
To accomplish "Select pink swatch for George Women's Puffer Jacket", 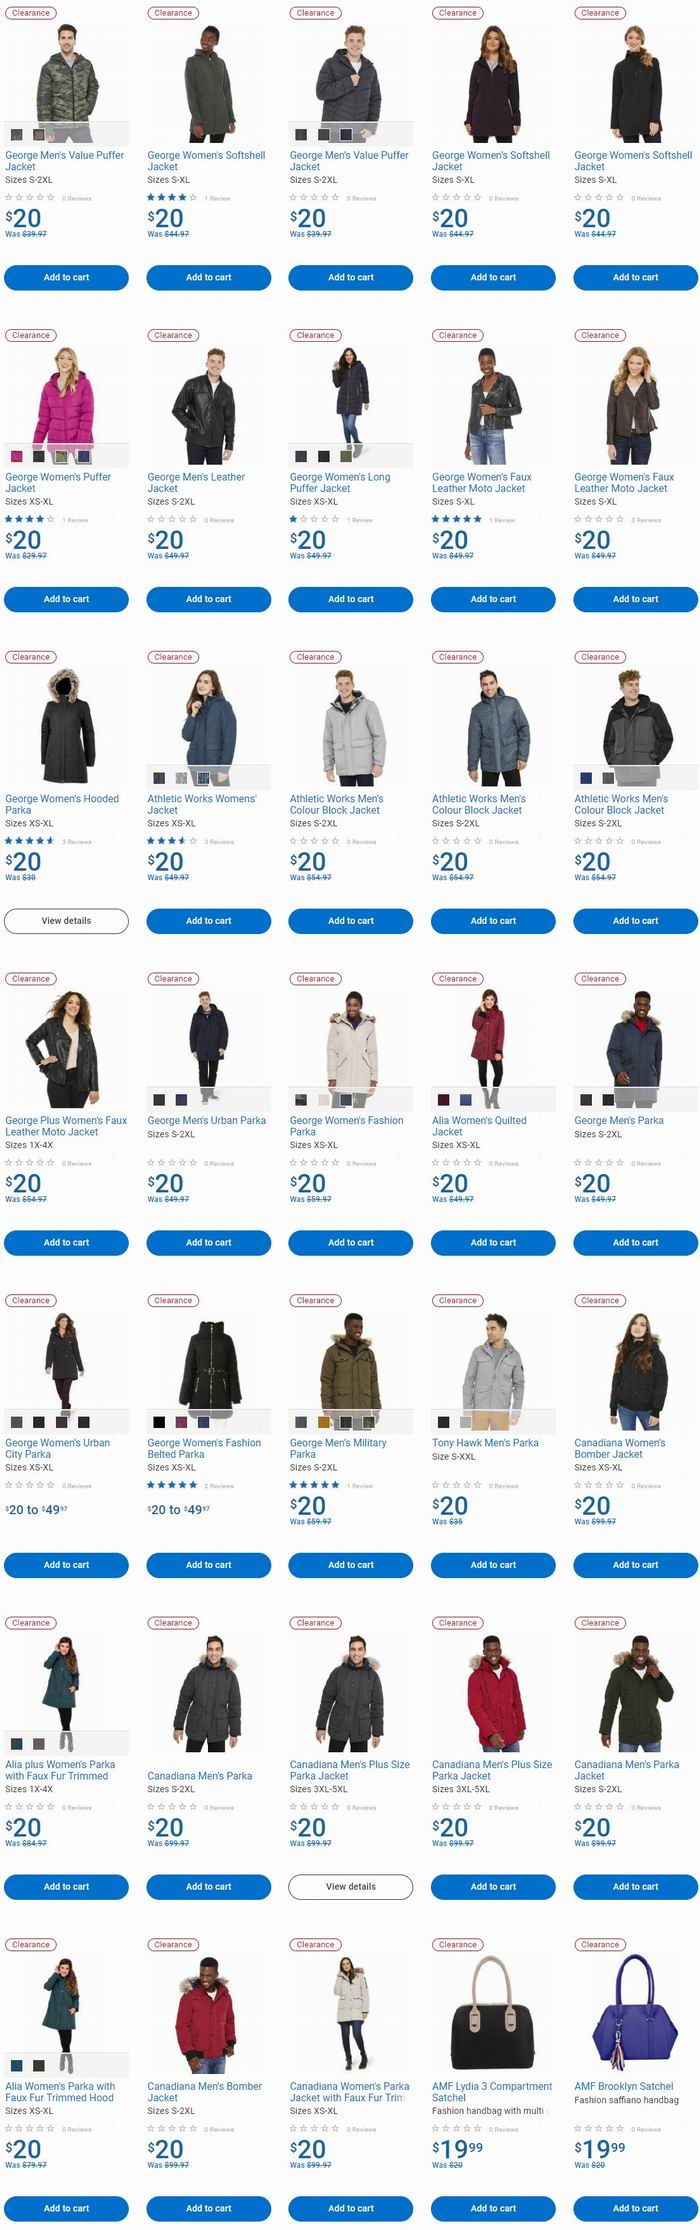I will pos(17,456).
